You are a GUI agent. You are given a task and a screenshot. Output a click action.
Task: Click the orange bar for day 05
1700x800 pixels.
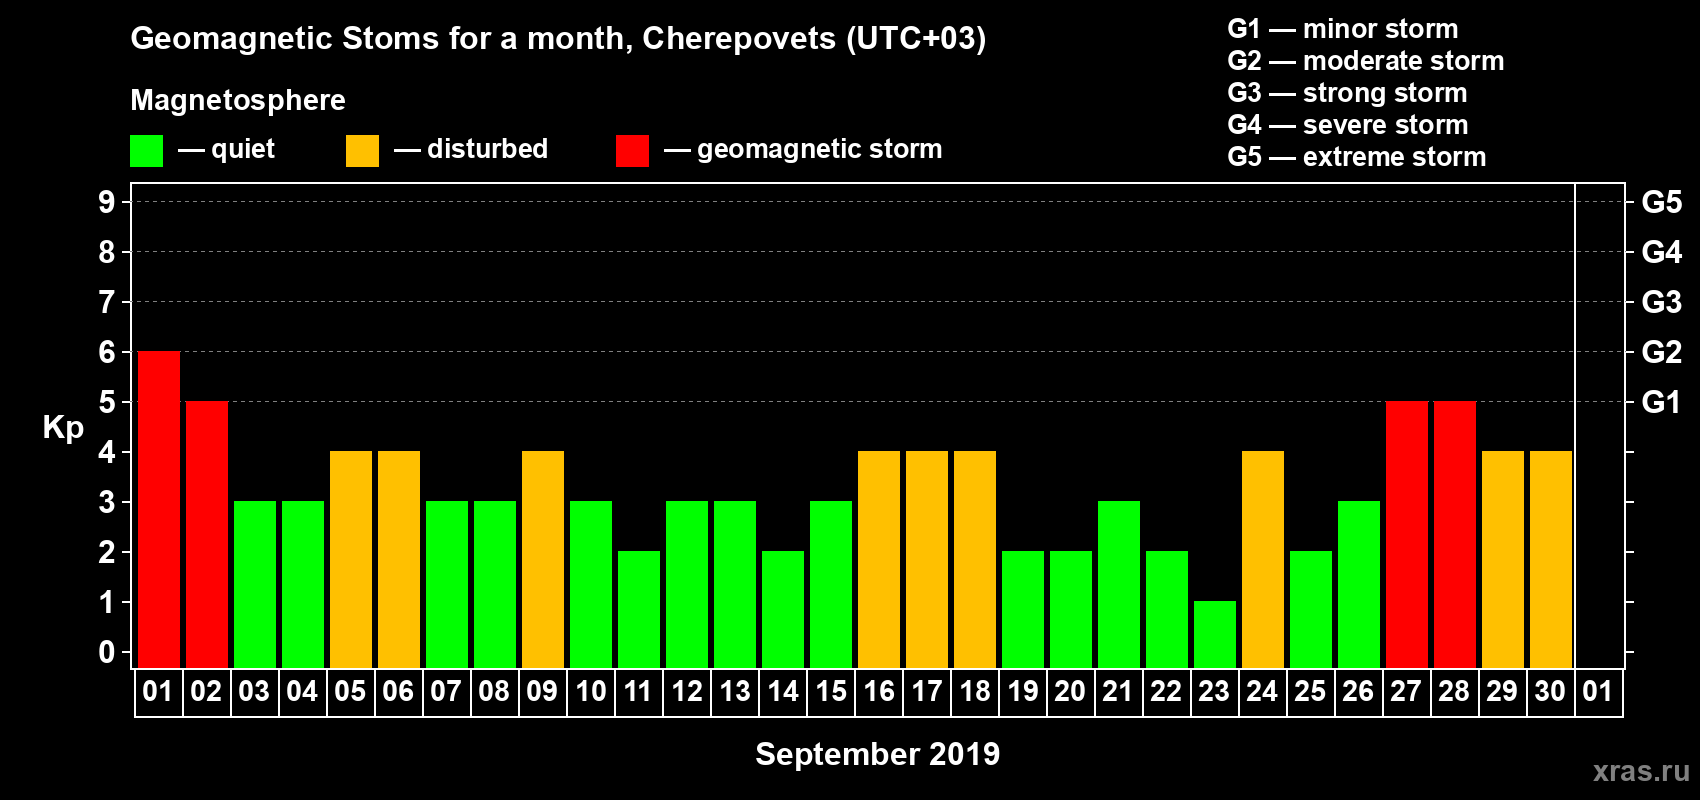tap(351, 559)
